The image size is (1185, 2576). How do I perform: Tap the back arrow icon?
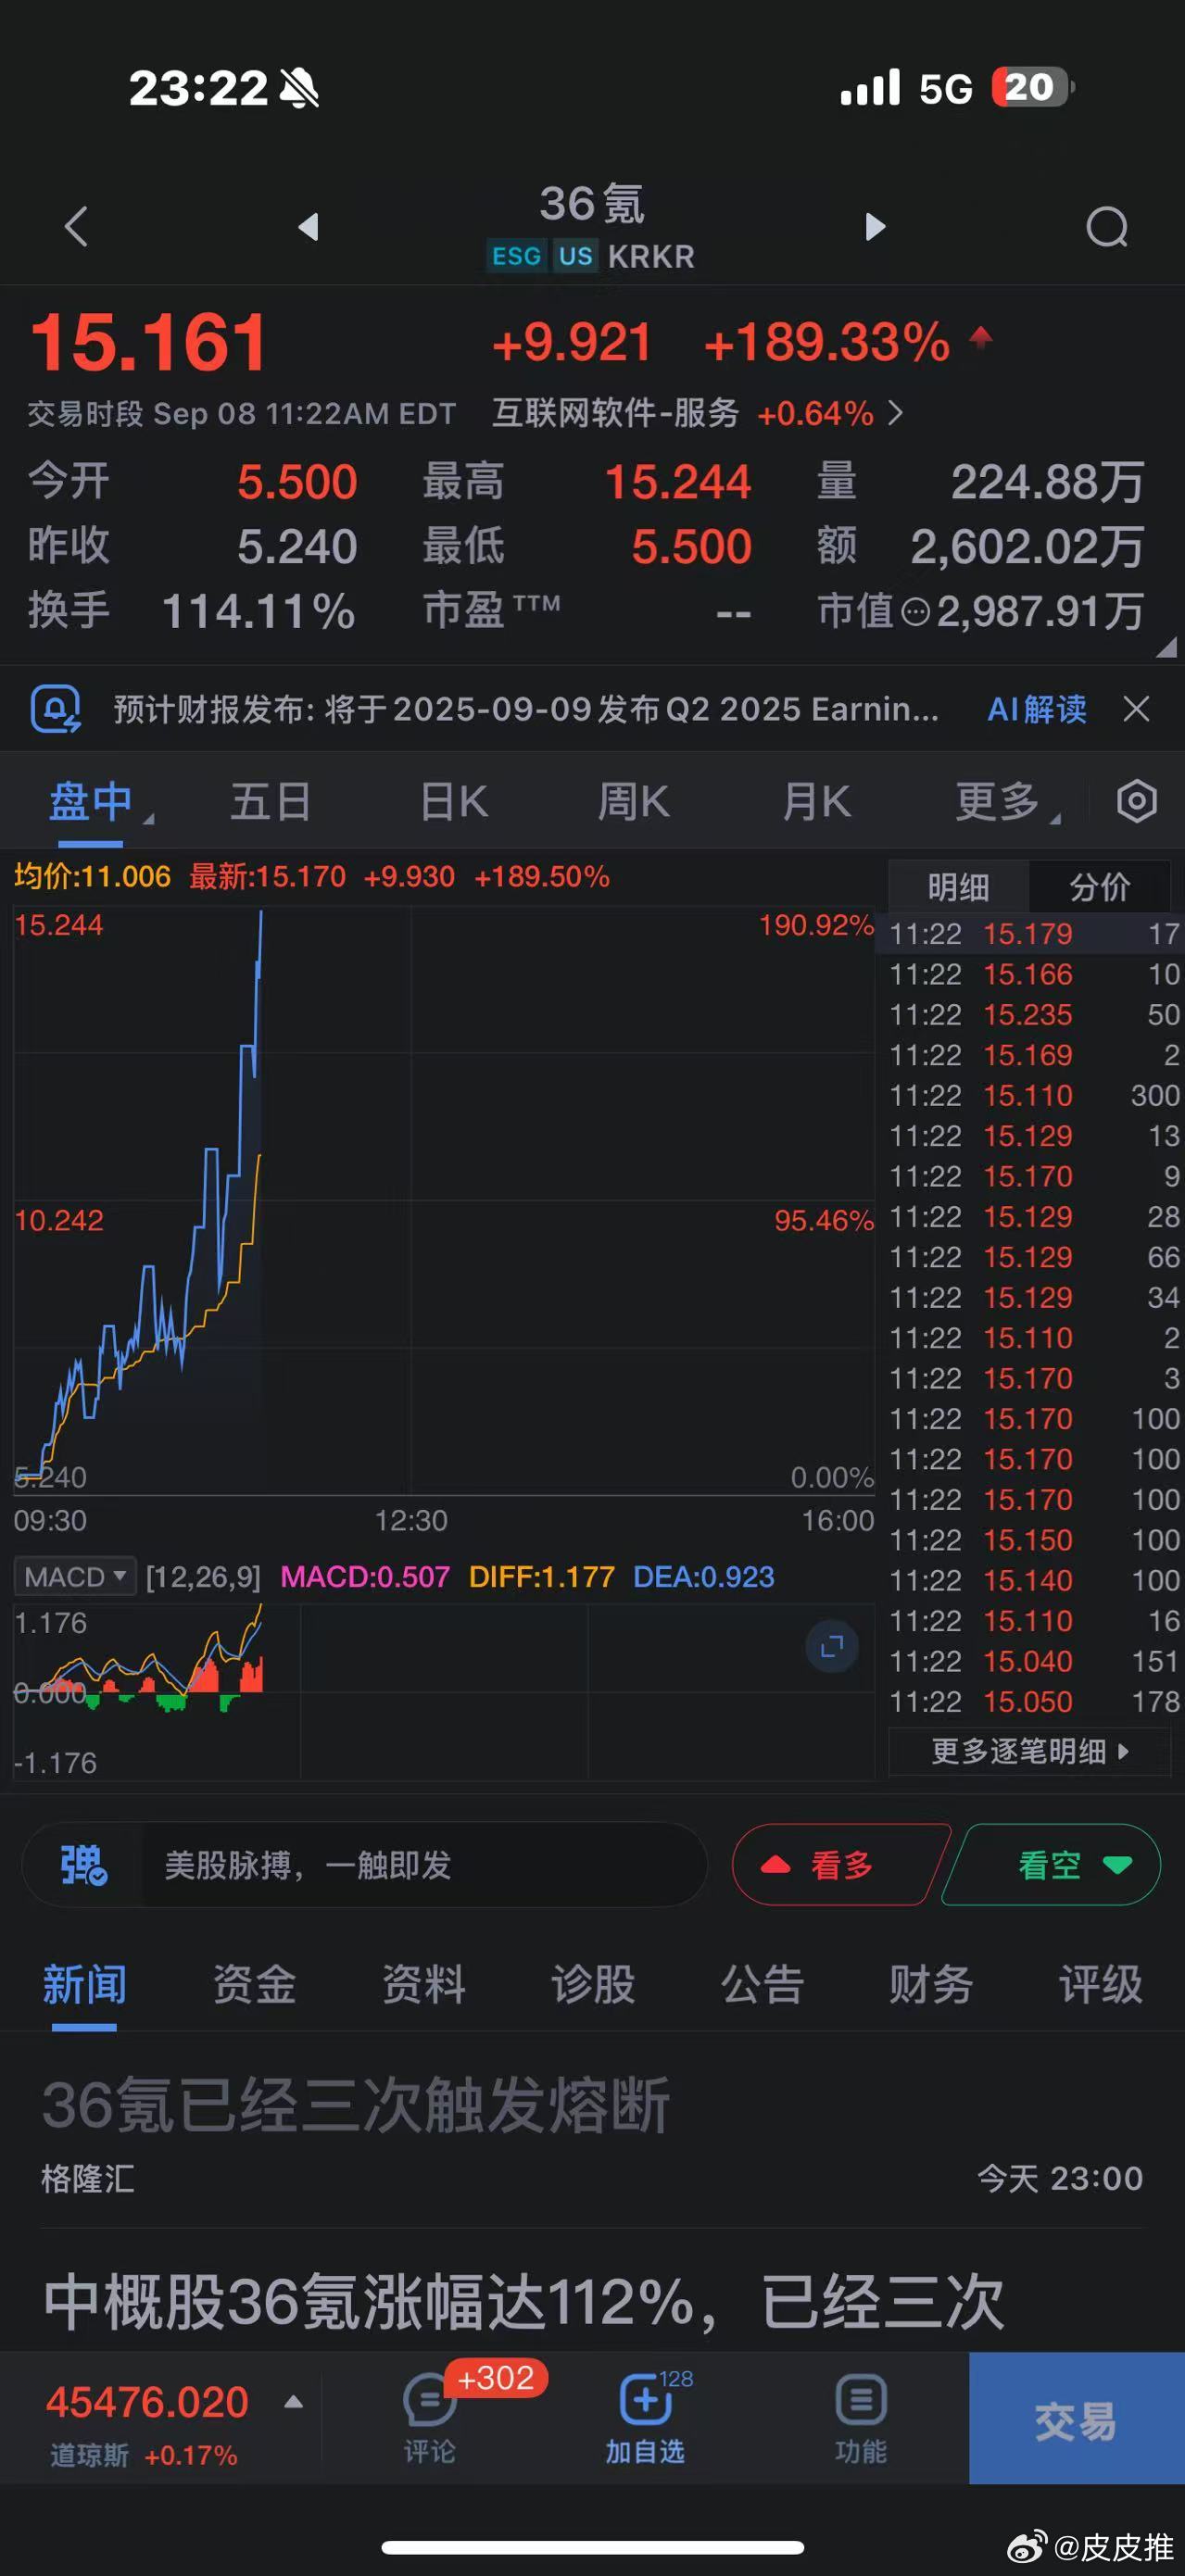tap(76, 226)
